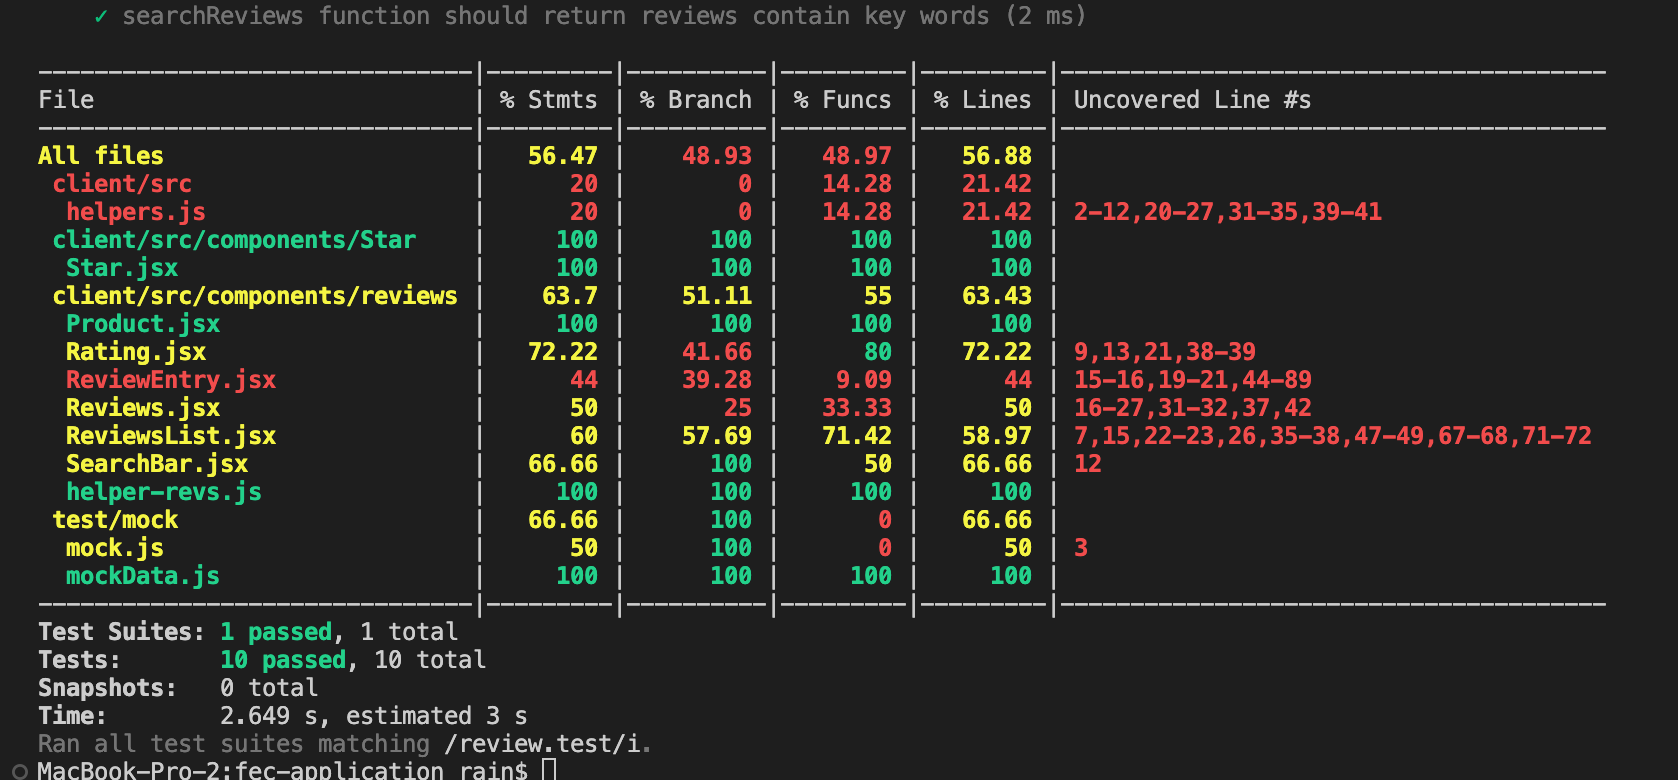Click the client/src/components/Star directory label
Image resolution: width=1678 pixels, height=780 pixels.
tap(234, 240)
